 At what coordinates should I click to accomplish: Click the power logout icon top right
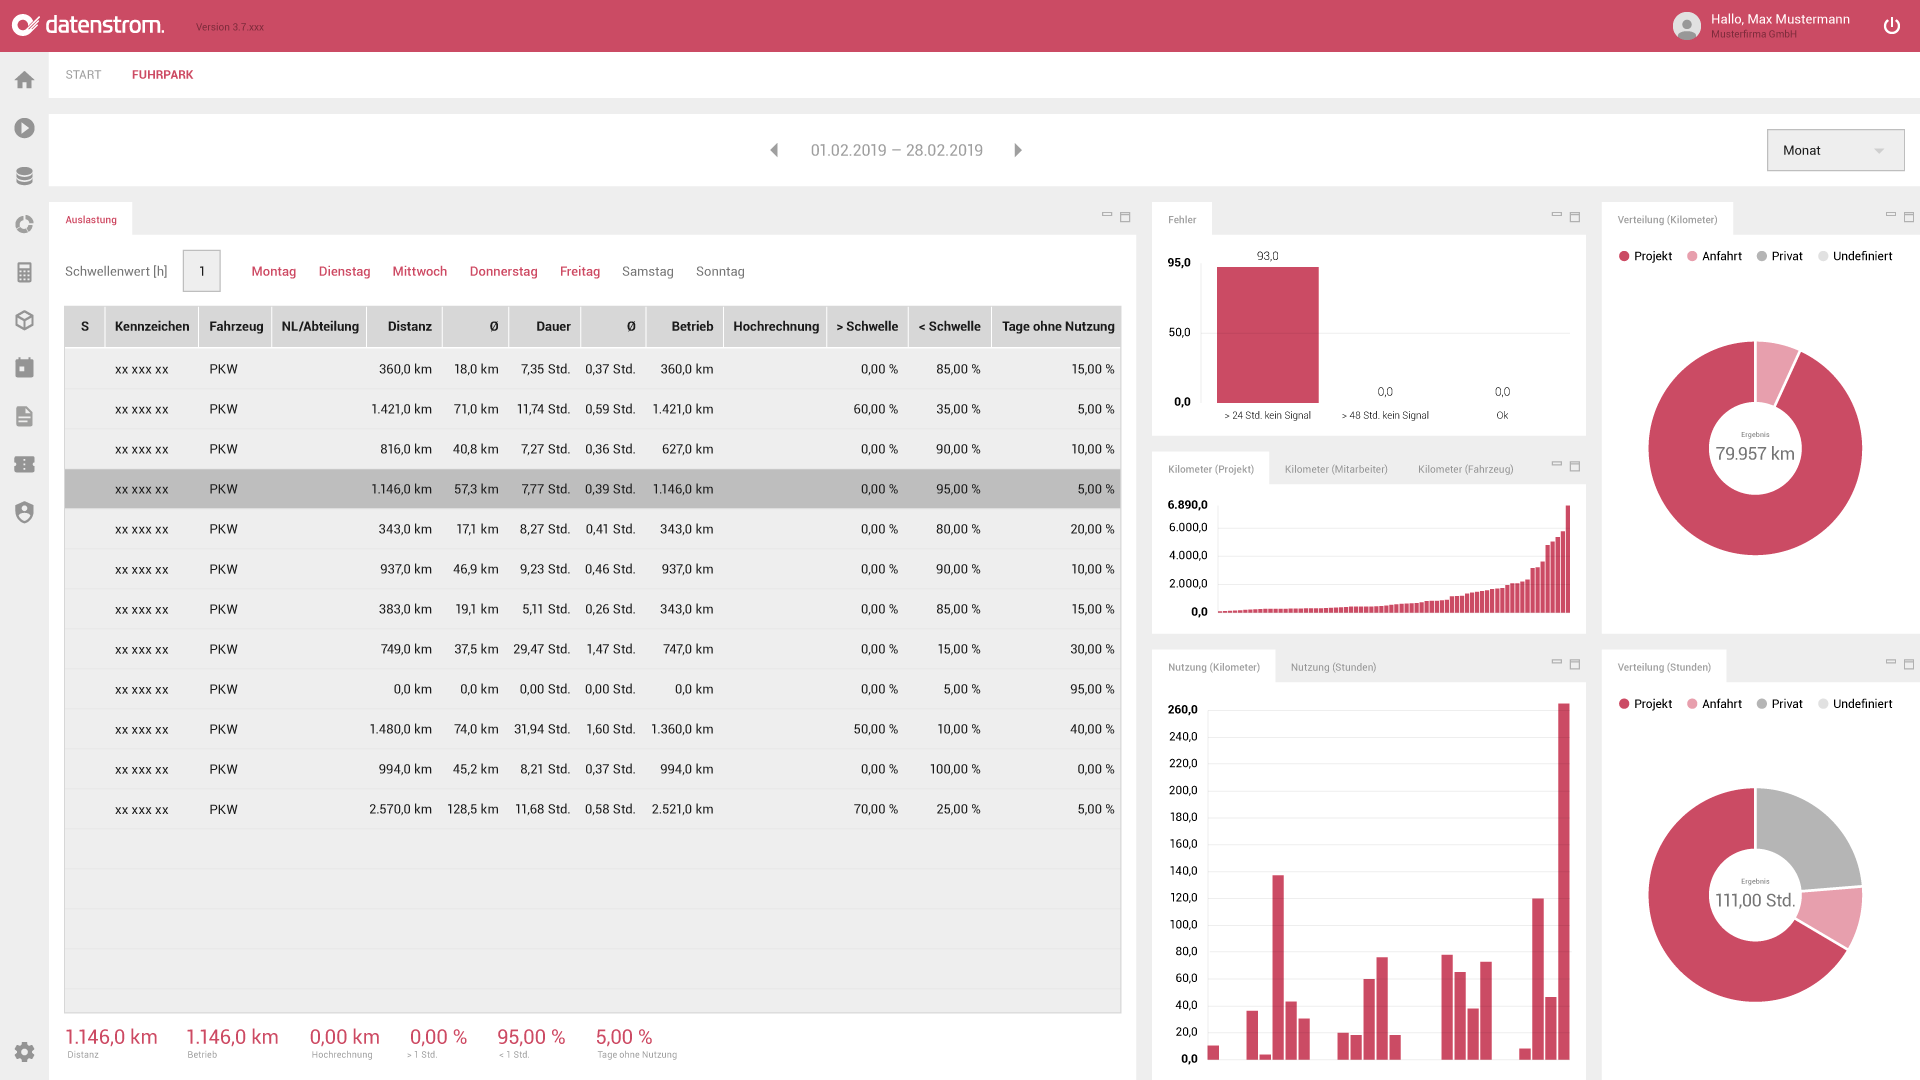tap(1892, 26)
